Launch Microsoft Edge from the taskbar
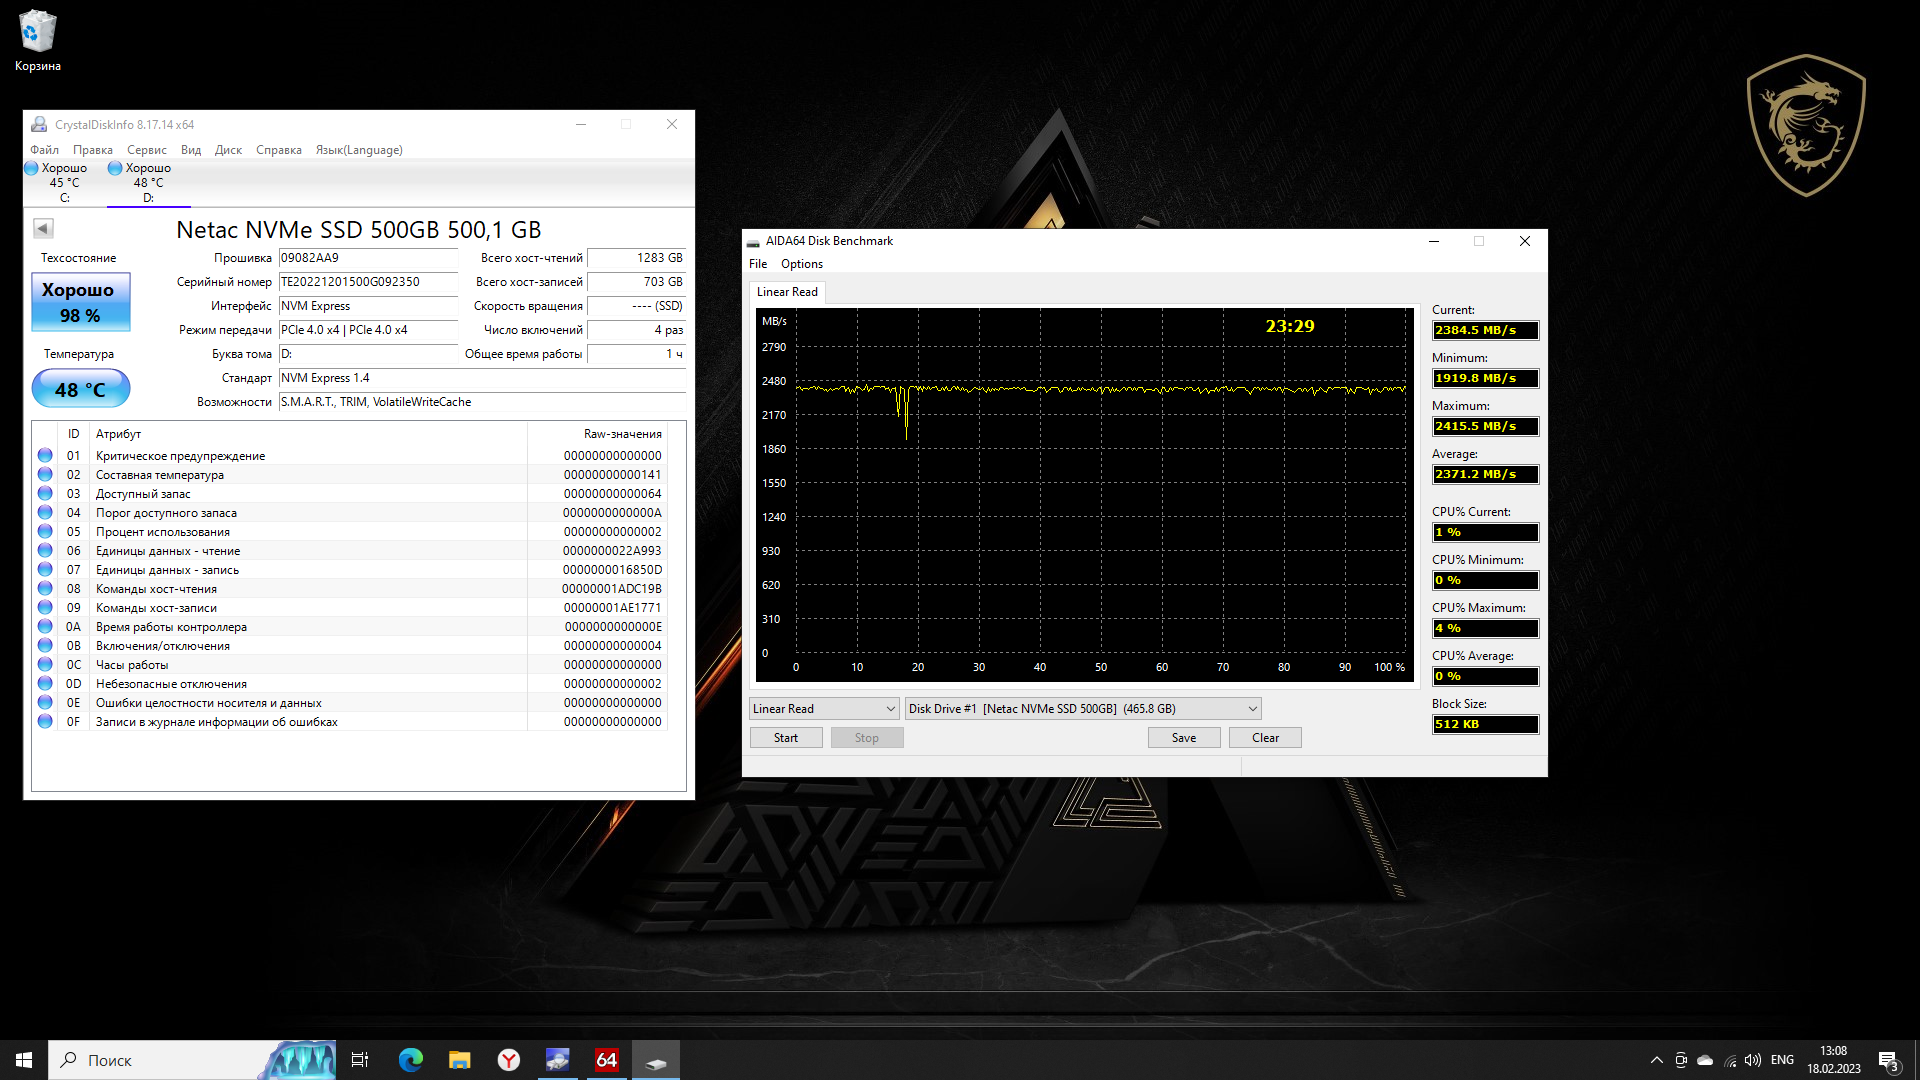This screenshot has width=1920, height=1080. 411,1060
